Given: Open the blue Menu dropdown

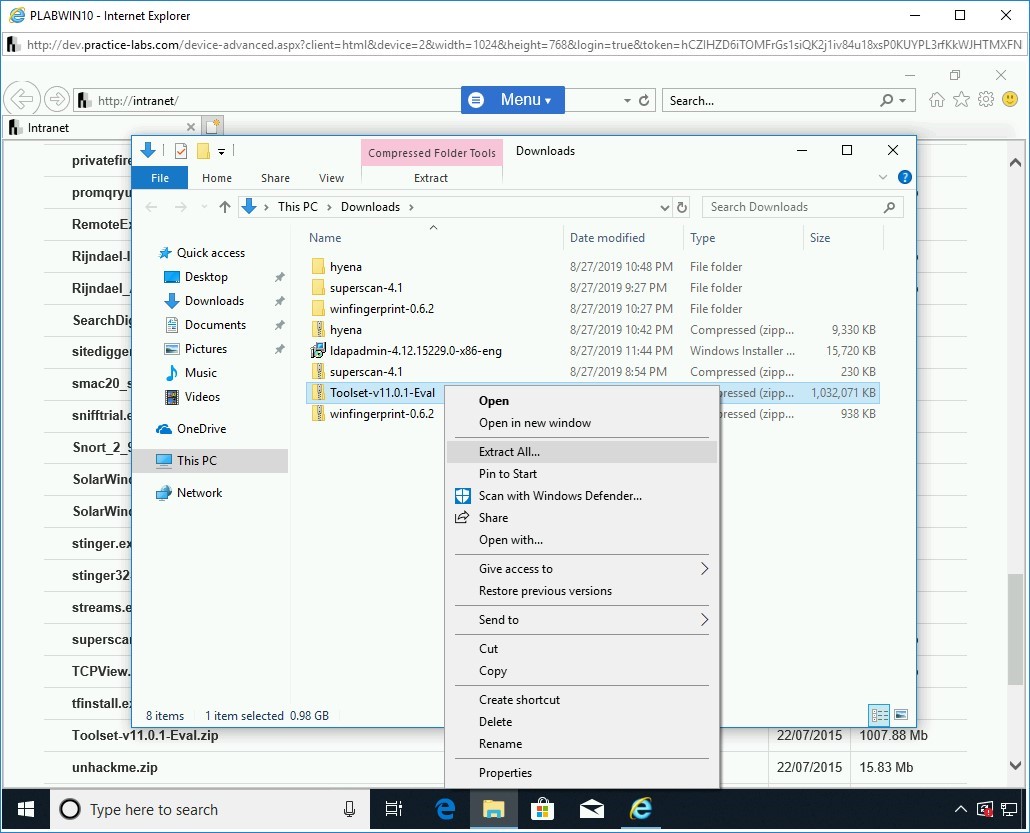Looking at the screenshot, I should click(513, 100).
